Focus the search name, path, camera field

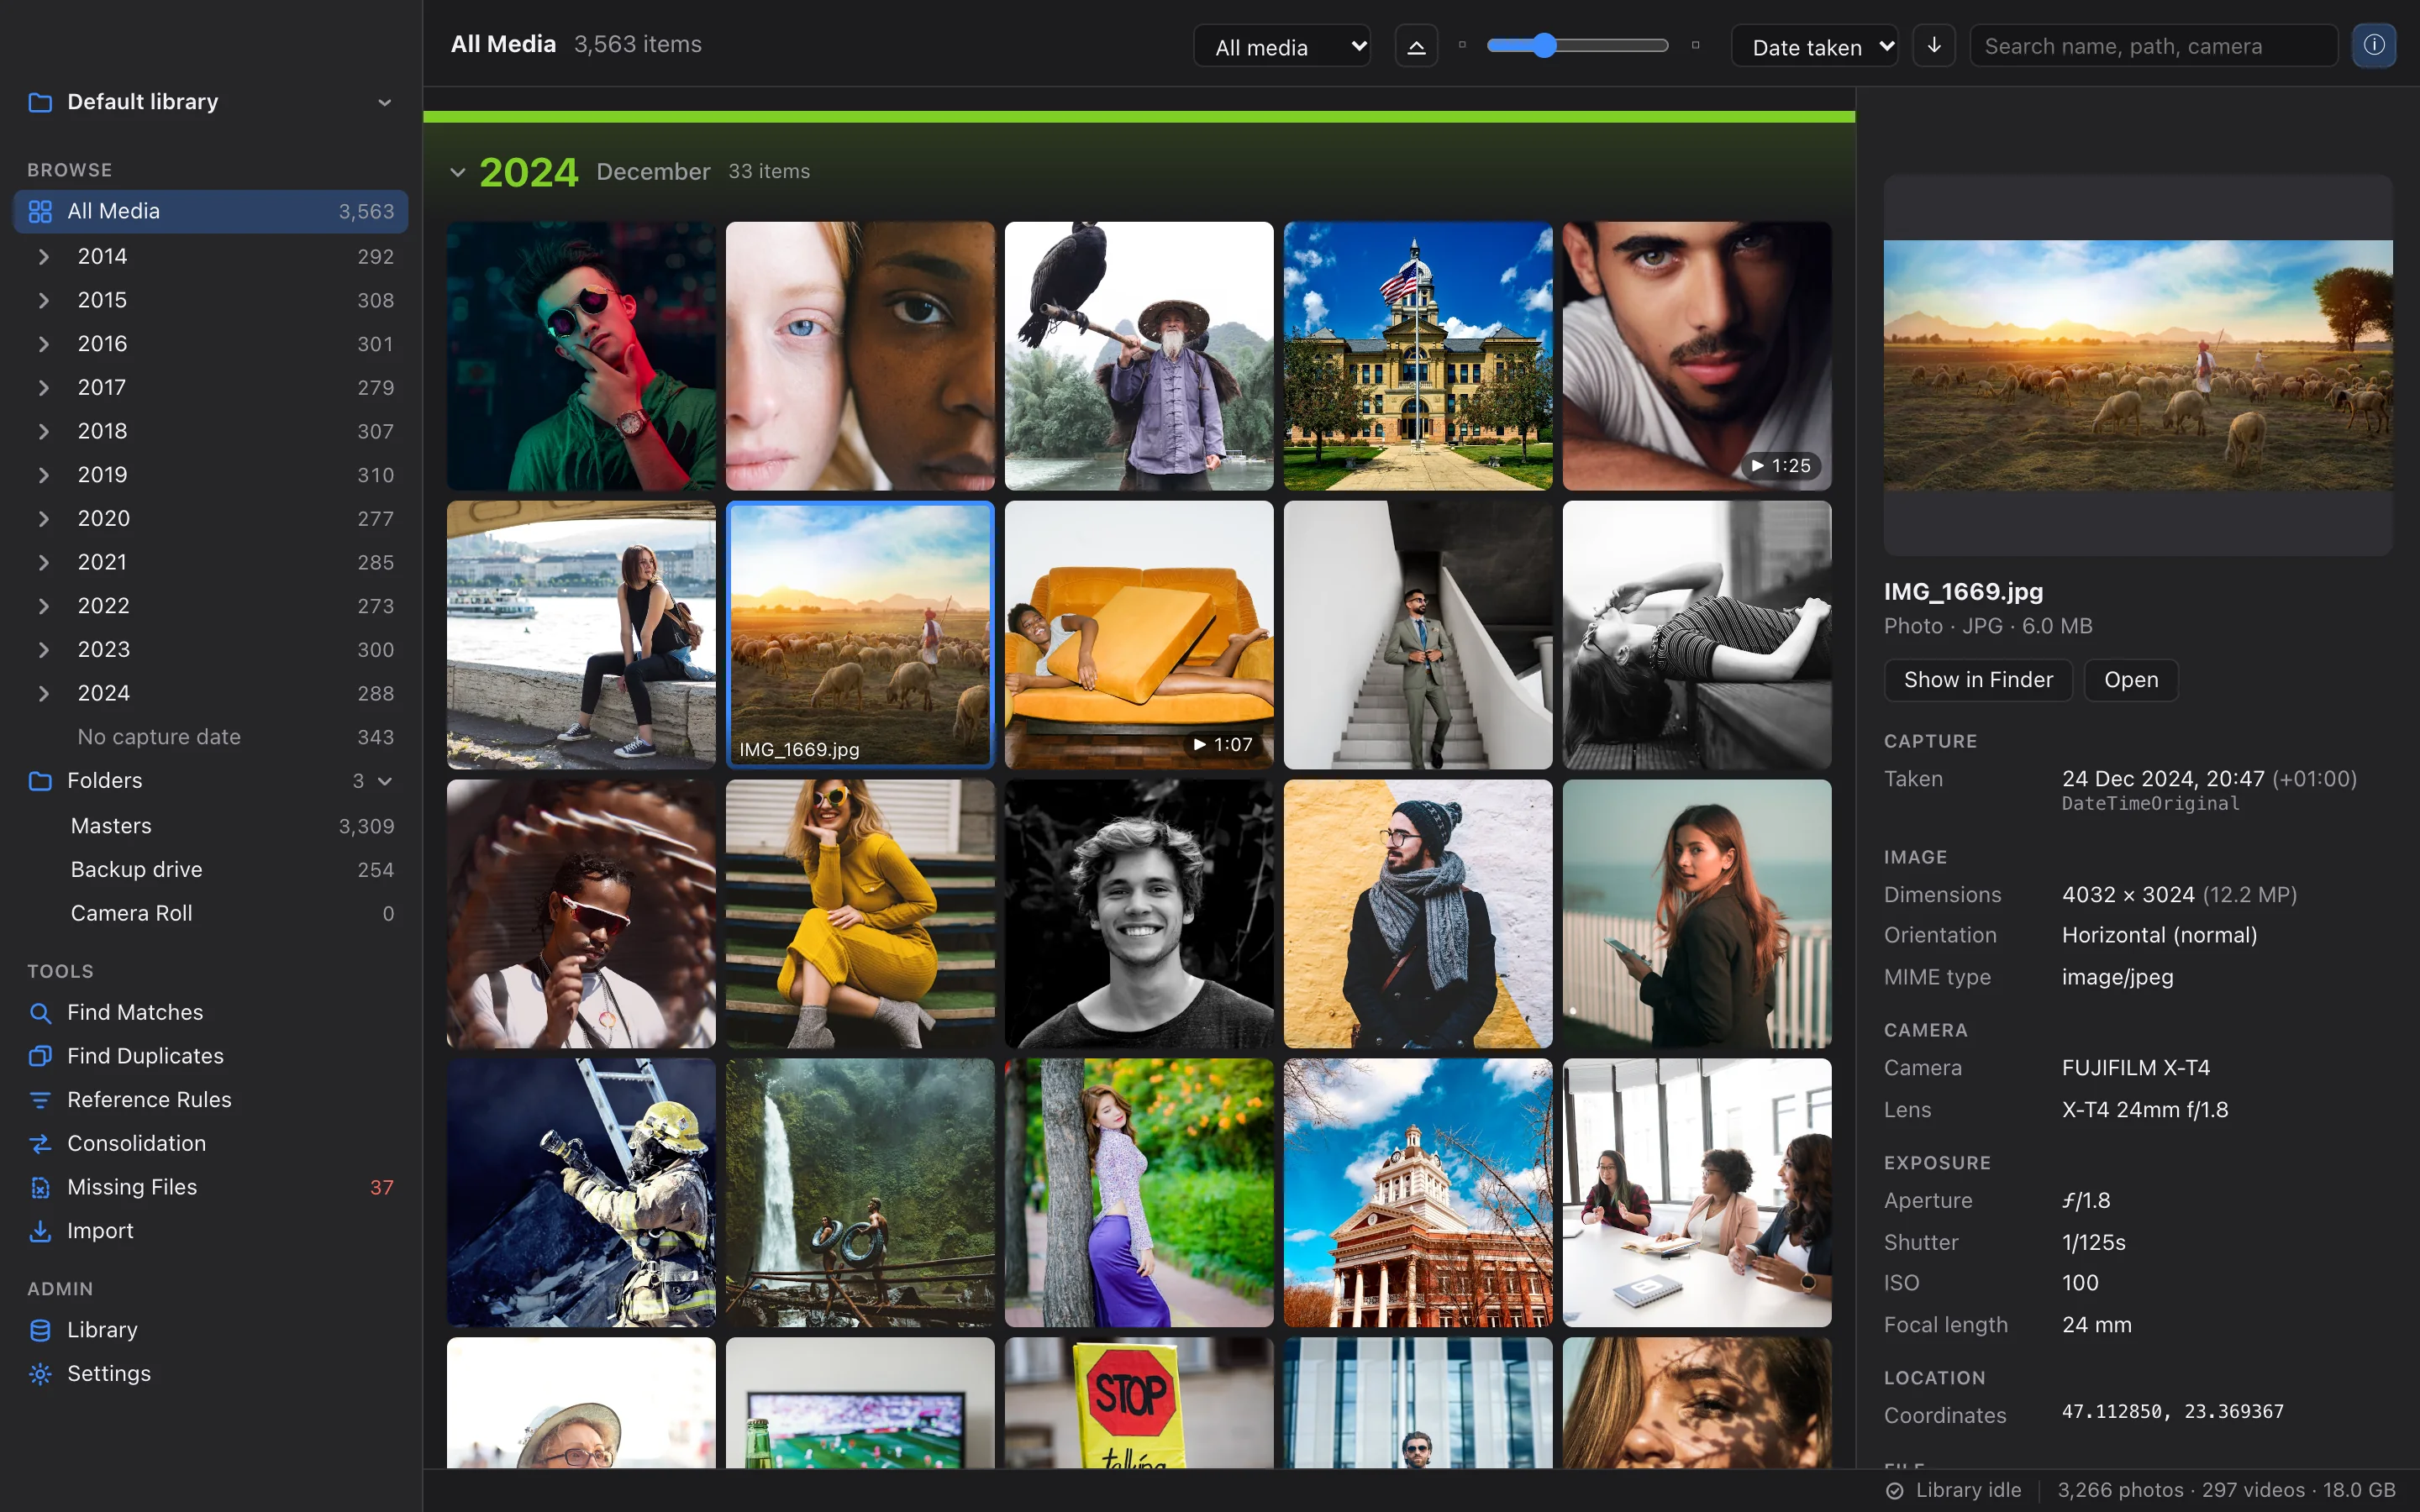pyautogui.click(x=2154, y=46)
